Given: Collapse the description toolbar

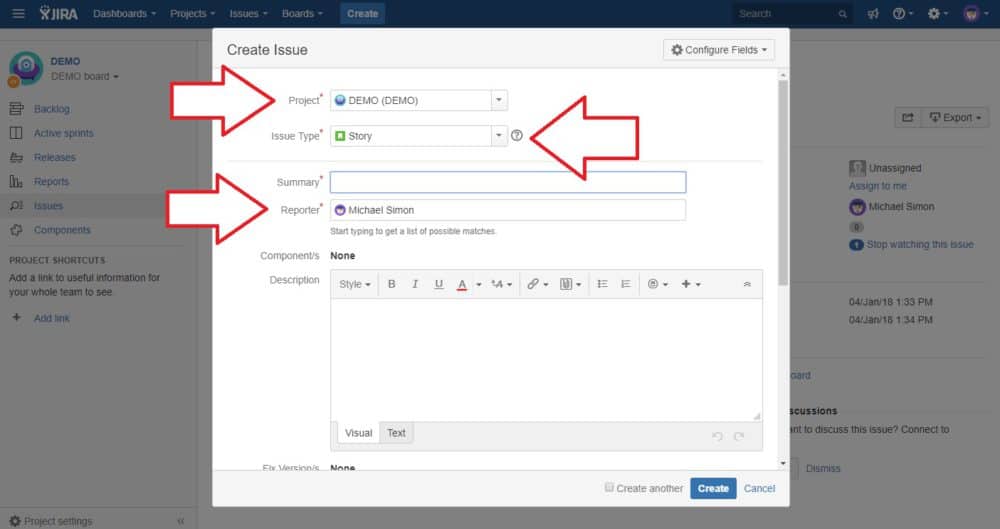Looking at the screenshot, I should coord(747,284).
